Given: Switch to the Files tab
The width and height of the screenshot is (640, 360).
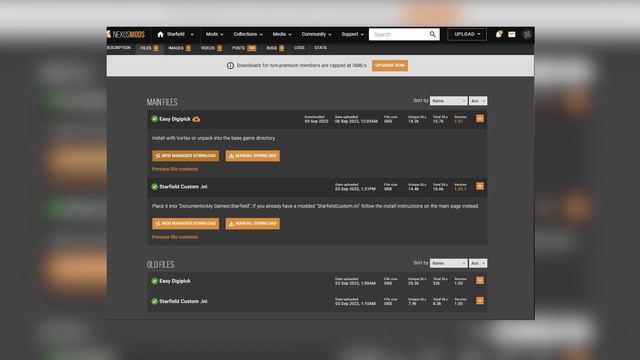Looking at the screenshot, I should point(149,48).
